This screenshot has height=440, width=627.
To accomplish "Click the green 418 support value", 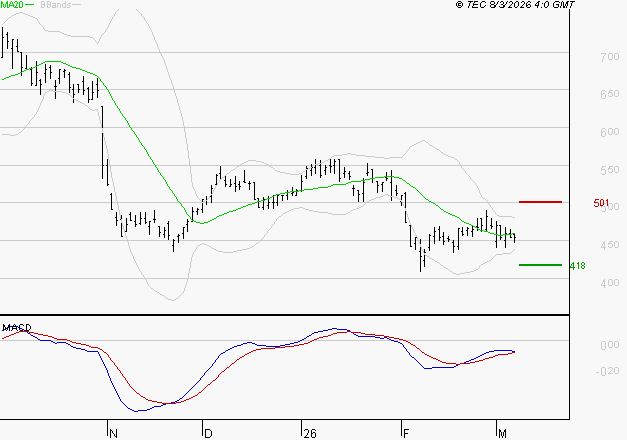I will click(577, 266).
